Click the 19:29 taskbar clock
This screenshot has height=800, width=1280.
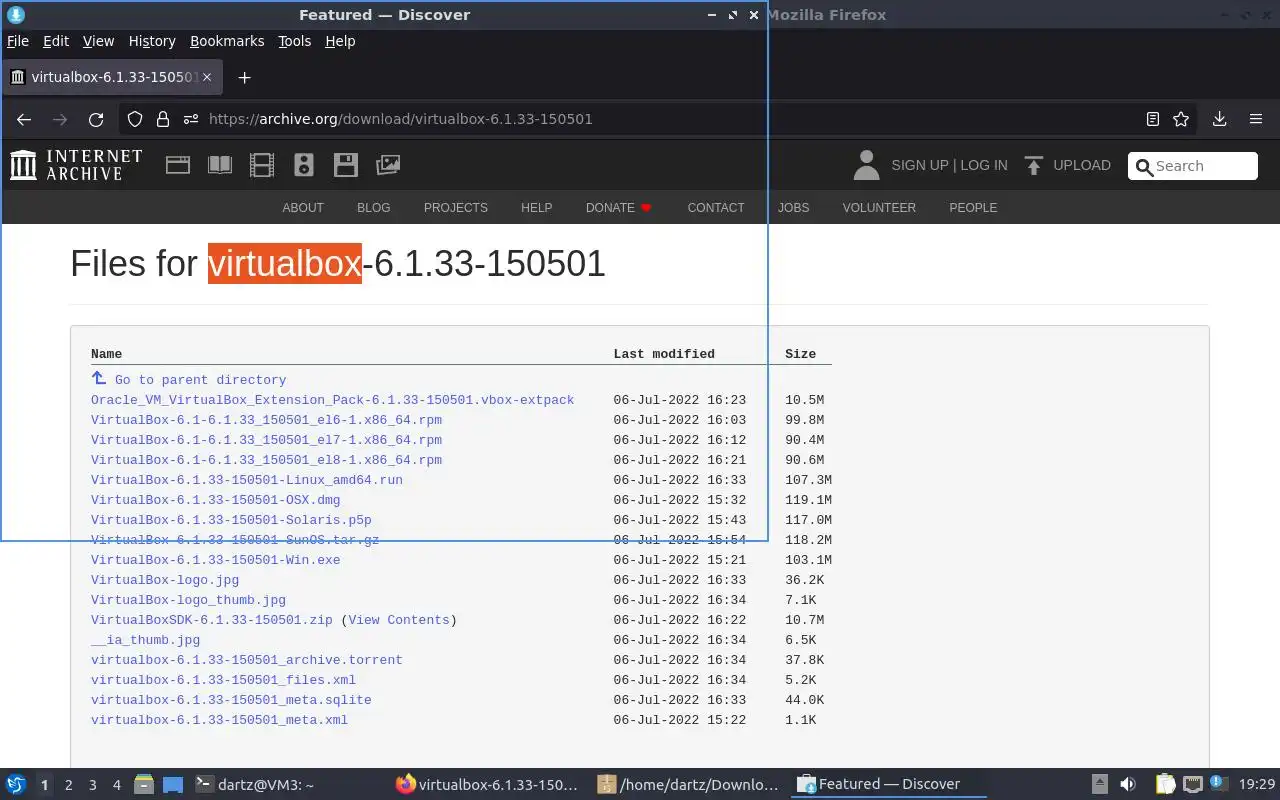pos(1257,784)
